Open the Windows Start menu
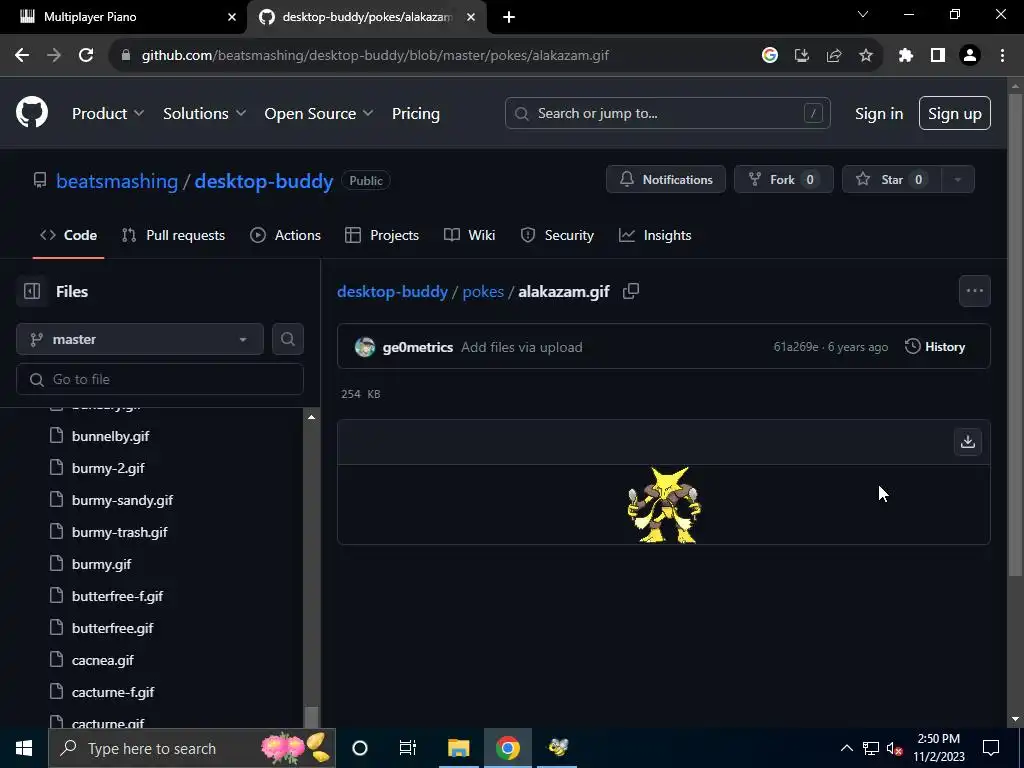This screenshot has width=1024, height=768. tap(24, 748)
